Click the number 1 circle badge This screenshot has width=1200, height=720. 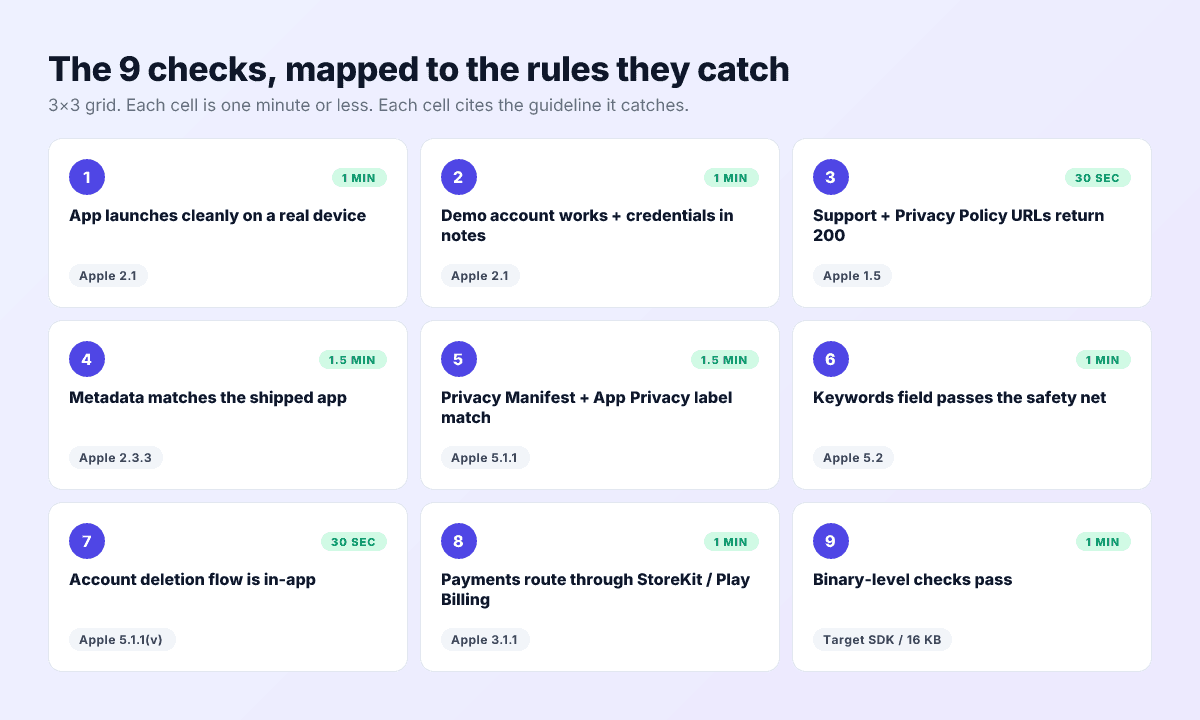(87, 177)
